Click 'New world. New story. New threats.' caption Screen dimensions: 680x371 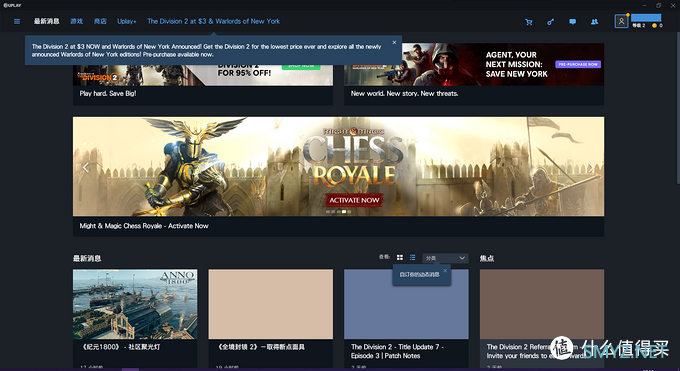(405, 93)
